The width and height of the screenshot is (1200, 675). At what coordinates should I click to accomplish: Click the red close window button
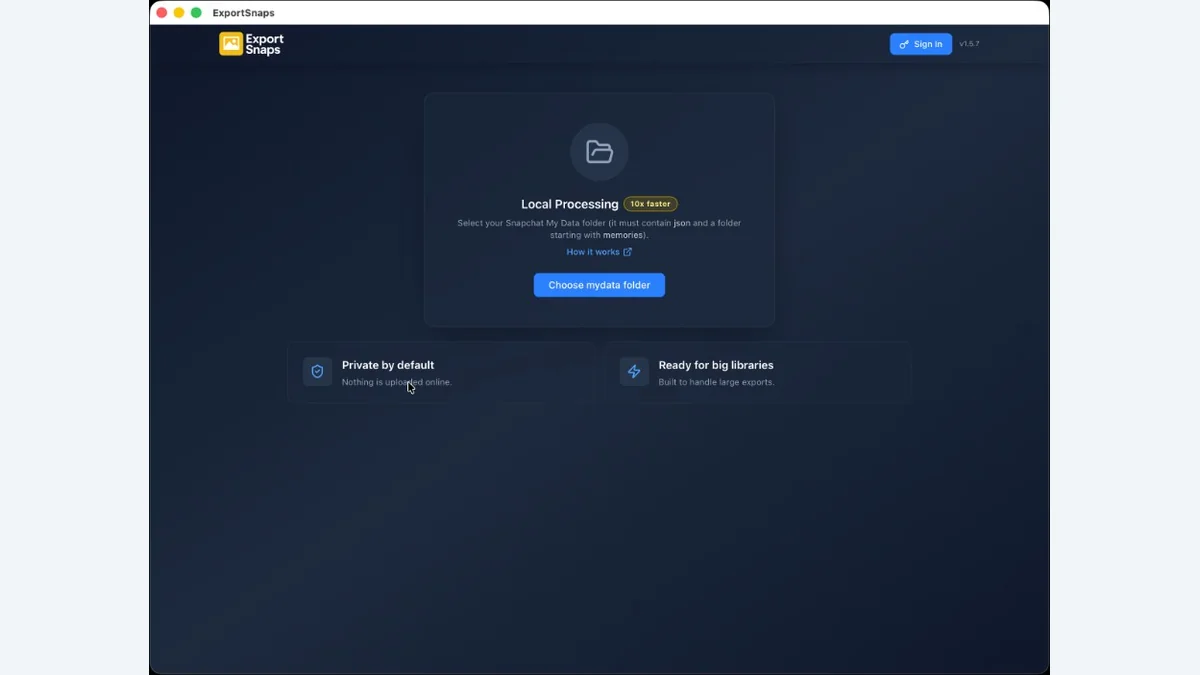(x=162, y=13)
